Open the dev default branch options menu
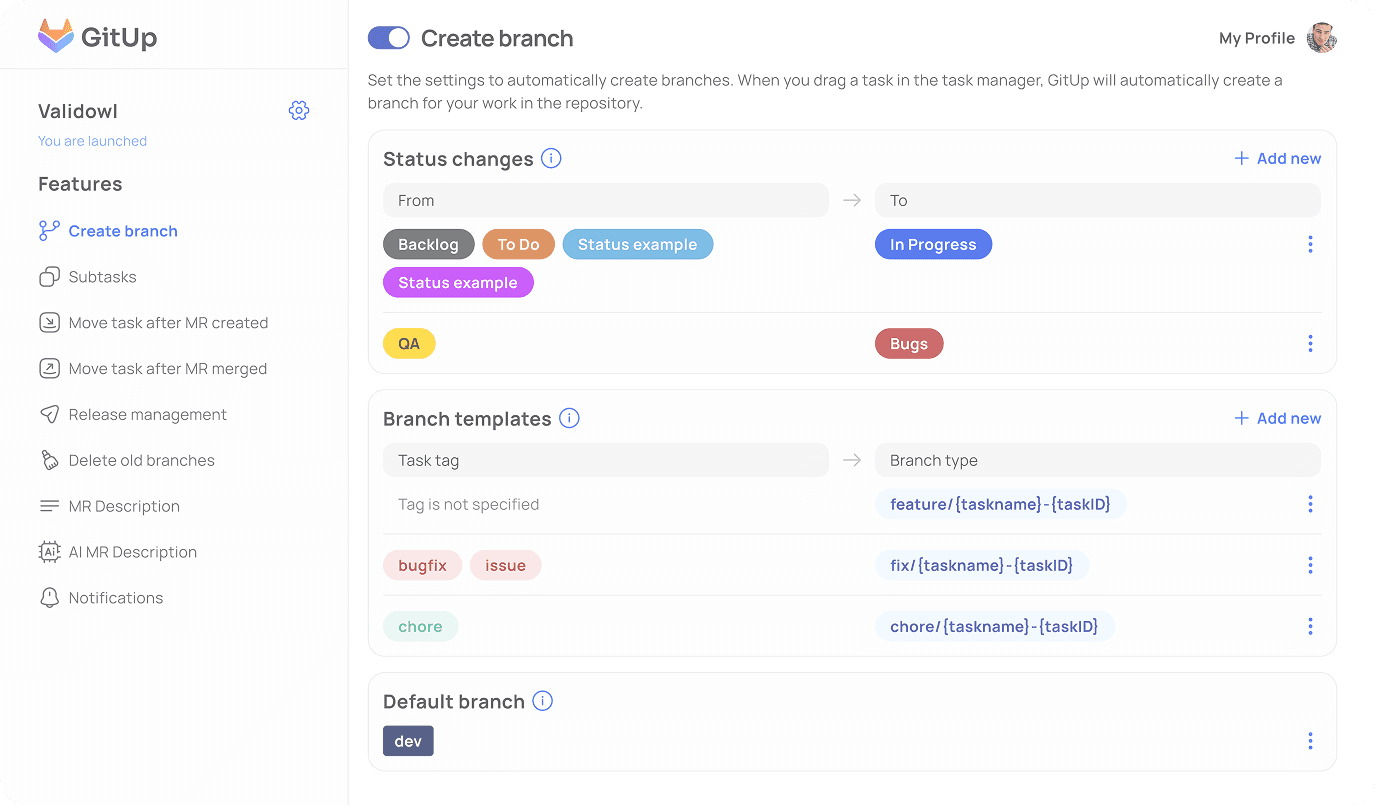The width and height of the screenshot is (1376, 806). pyautogui.click(x=1310, y=741)
